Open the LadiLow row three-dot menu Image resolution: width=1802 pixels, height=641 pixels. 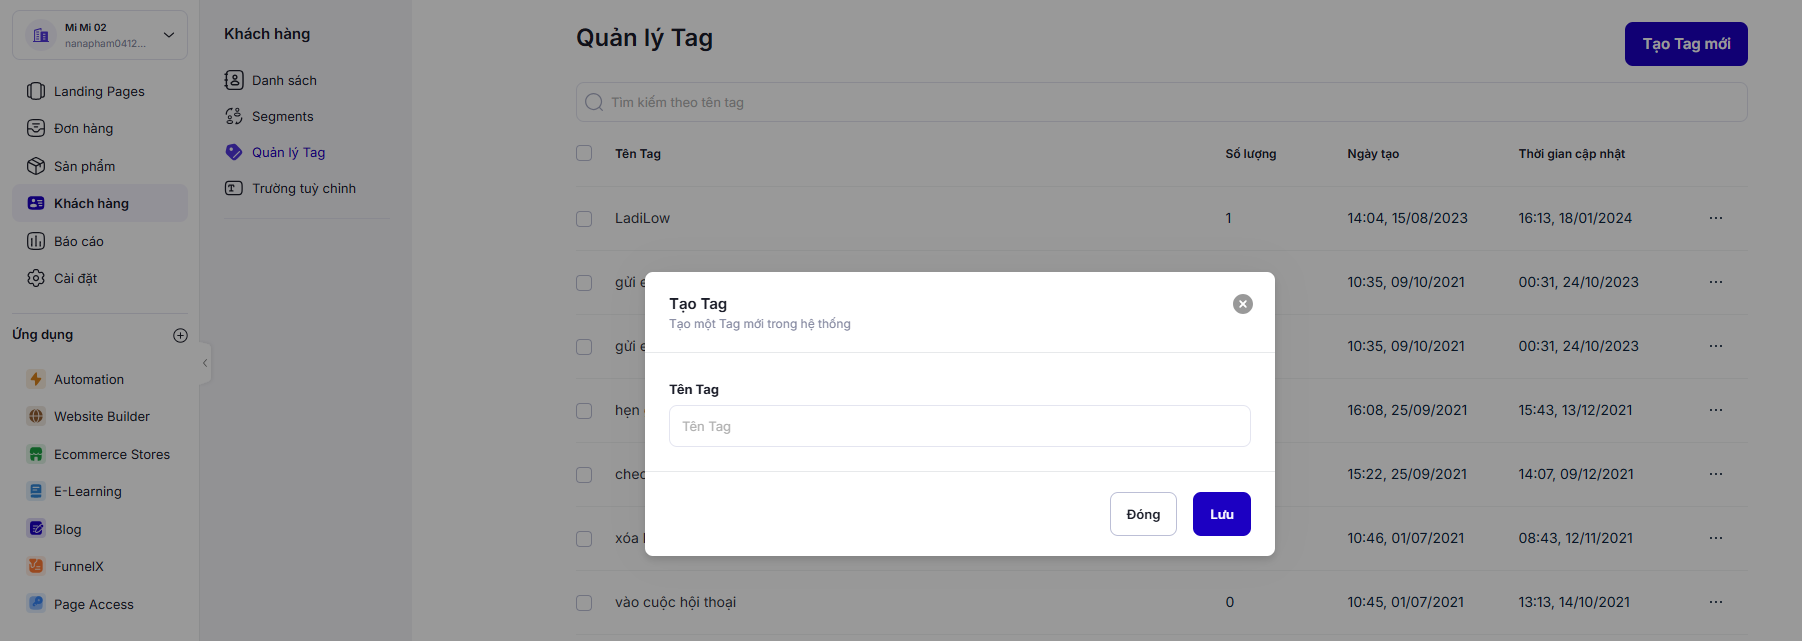click(1715, 218)
